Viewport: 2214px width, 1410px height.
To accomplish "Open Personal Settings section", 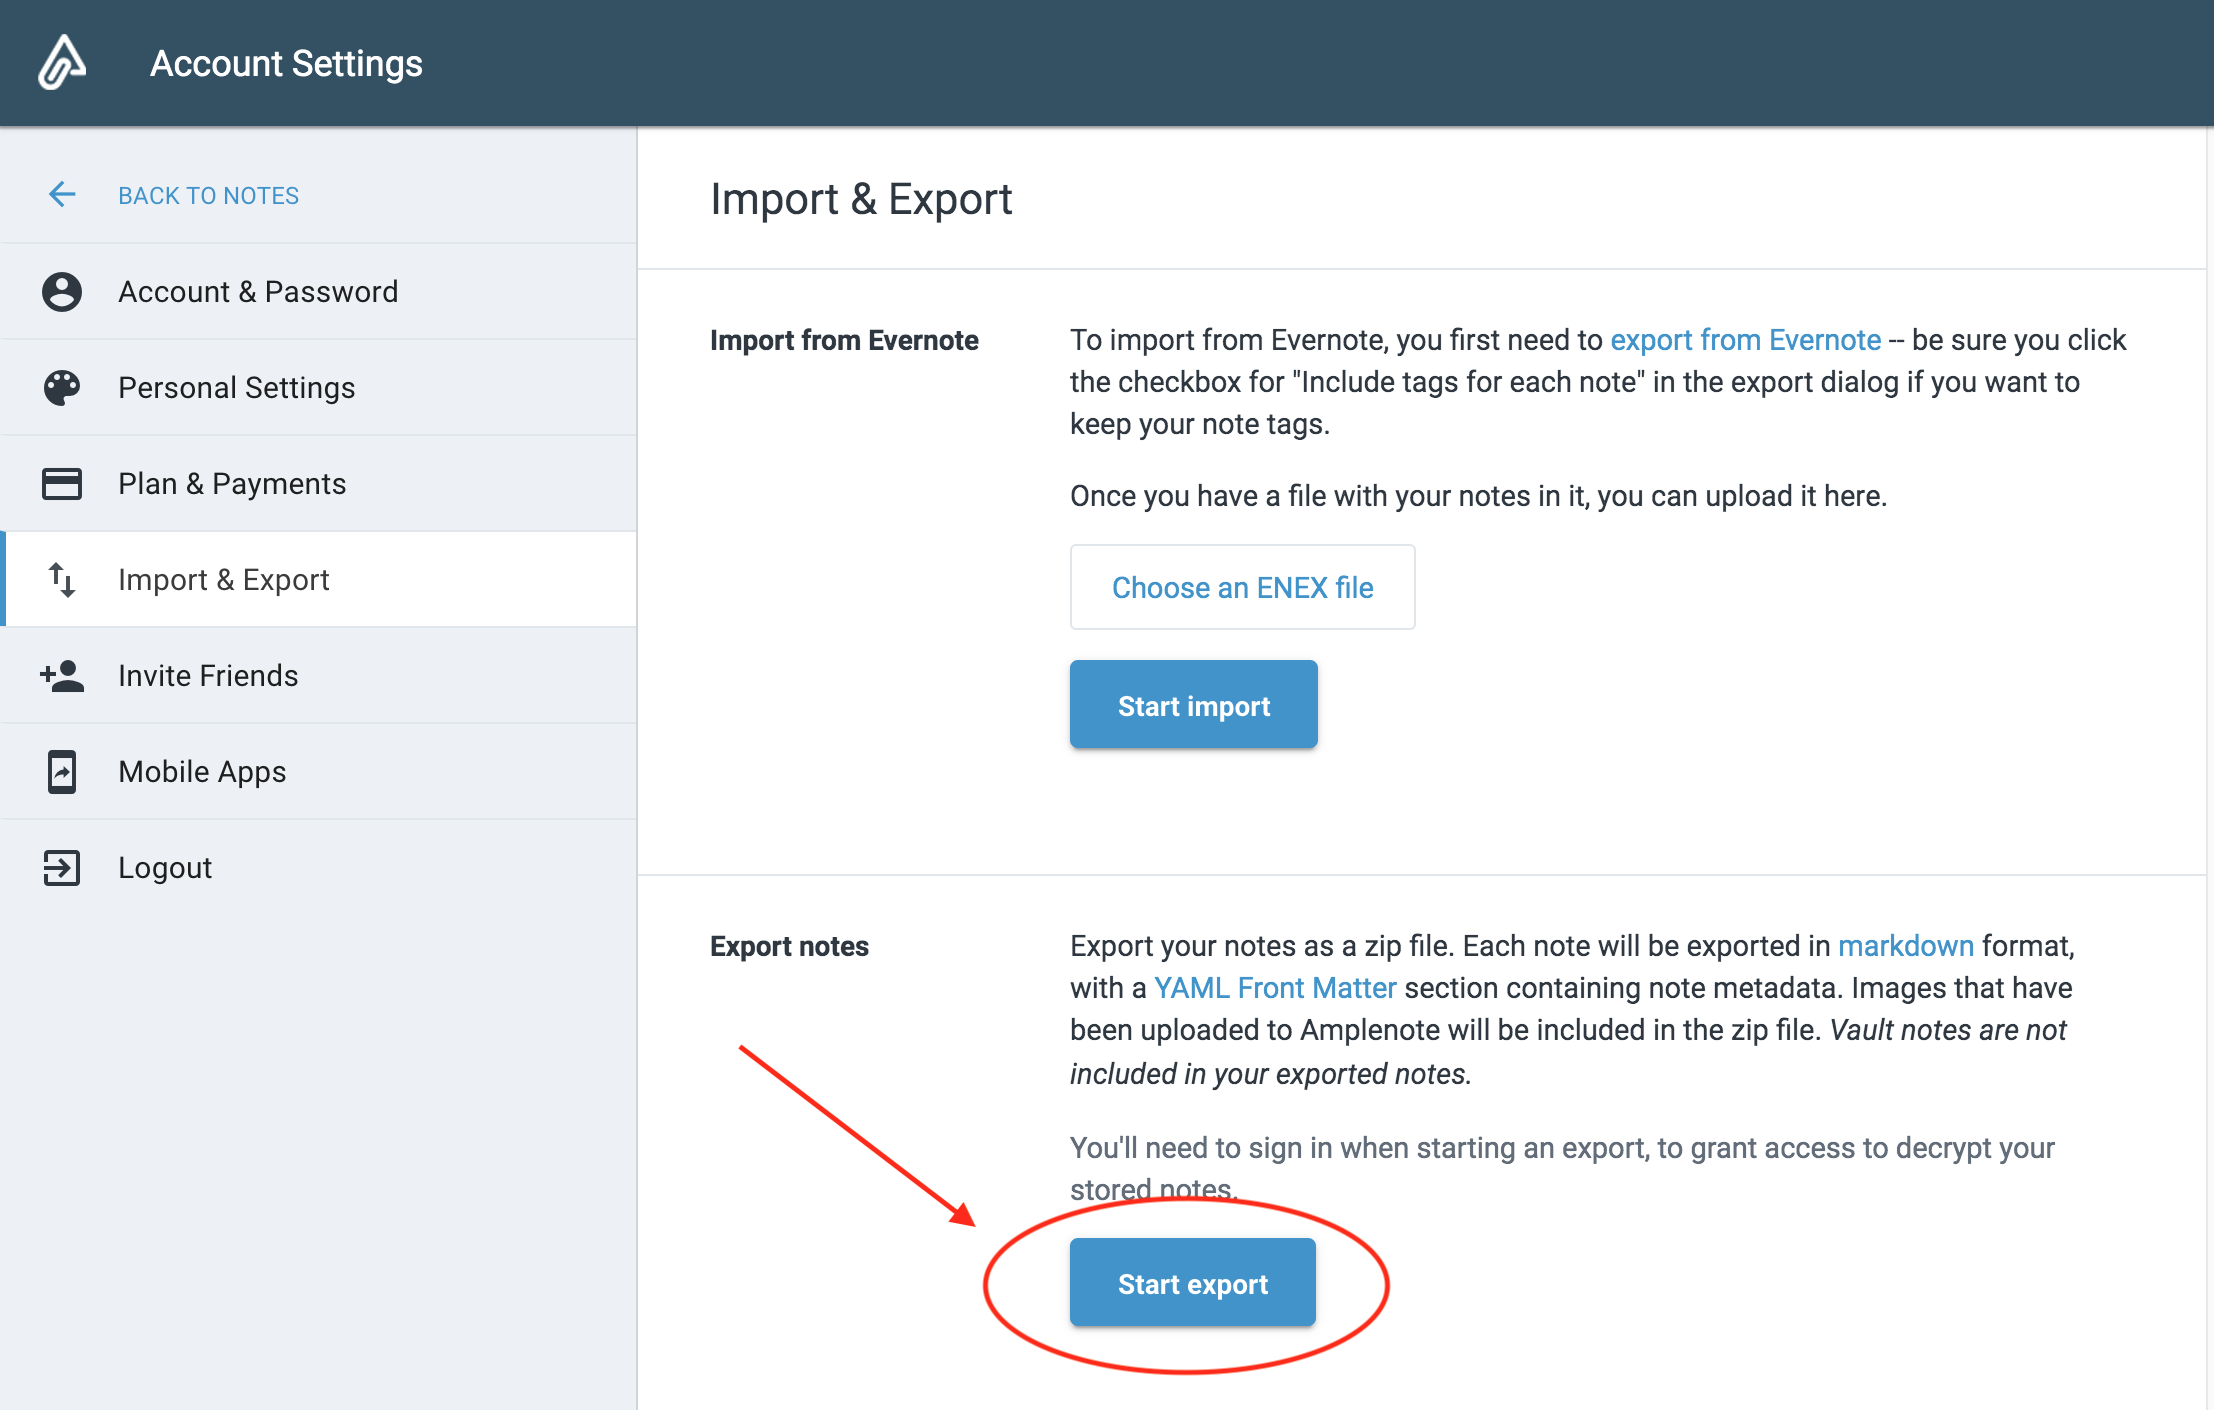I will (x=320, y=388).
